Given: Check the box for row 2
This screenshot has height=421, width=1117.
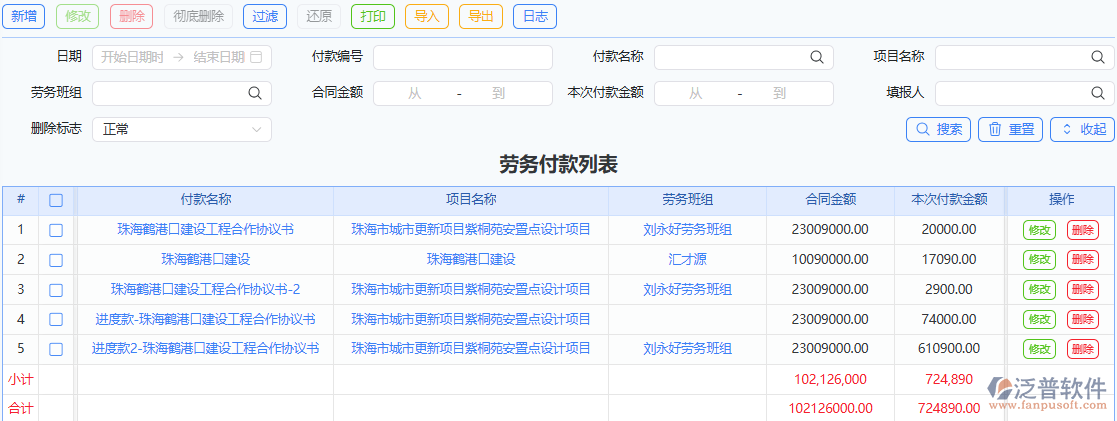Looking at the screenshot, I should point(56,260).
